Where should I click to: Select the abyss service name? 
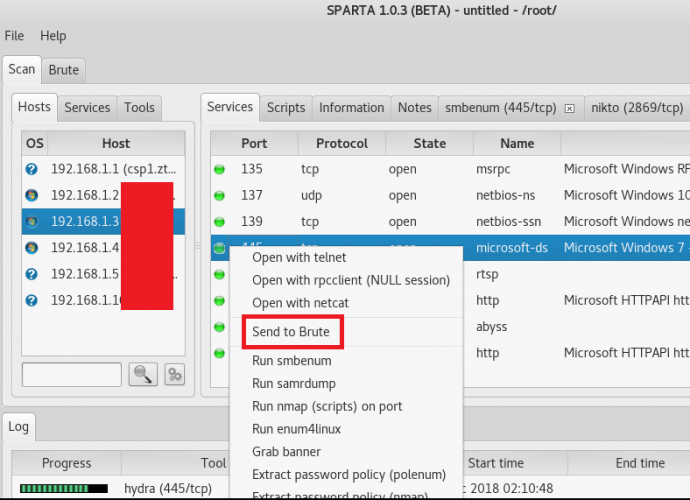(x=492, y=327)
